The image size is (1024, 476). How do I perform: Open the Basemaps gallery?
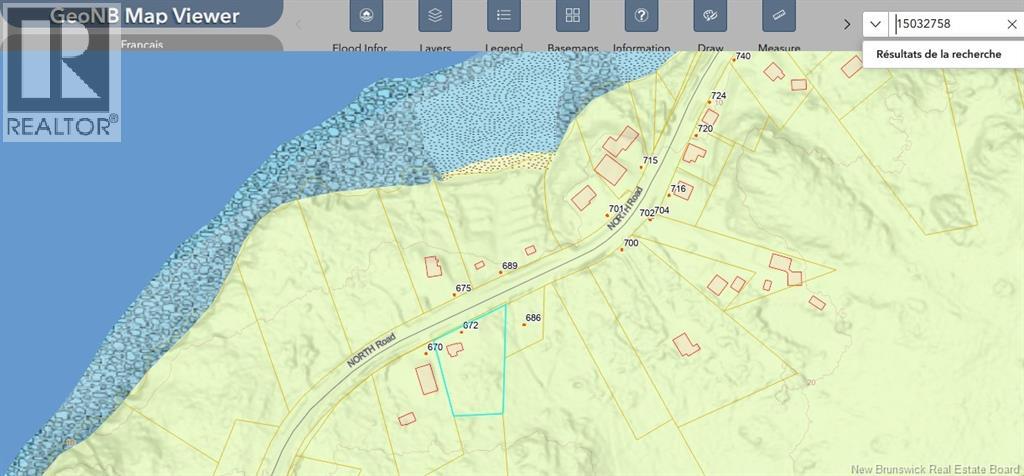pyautogui.click(x=573, y=16)
